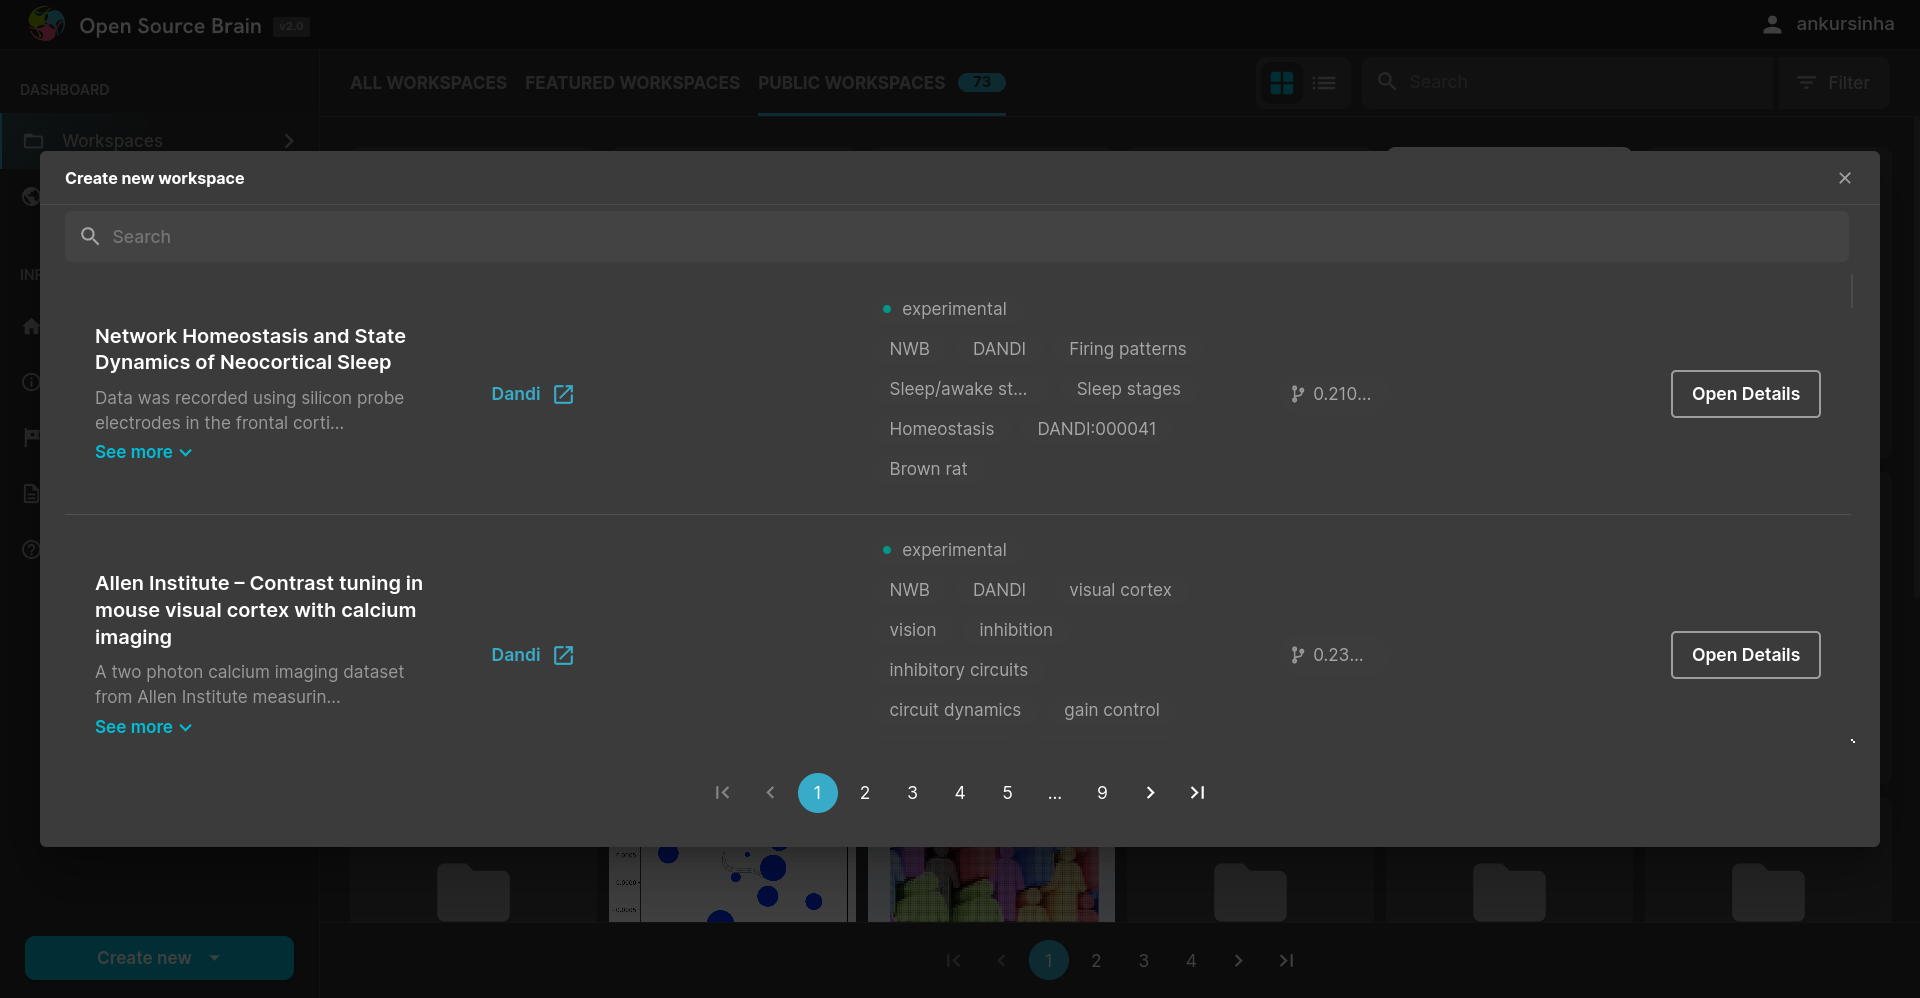Switch to list view of workspaces
The height and width of the screenshot is (998, 1920).
coord(1324,83)
